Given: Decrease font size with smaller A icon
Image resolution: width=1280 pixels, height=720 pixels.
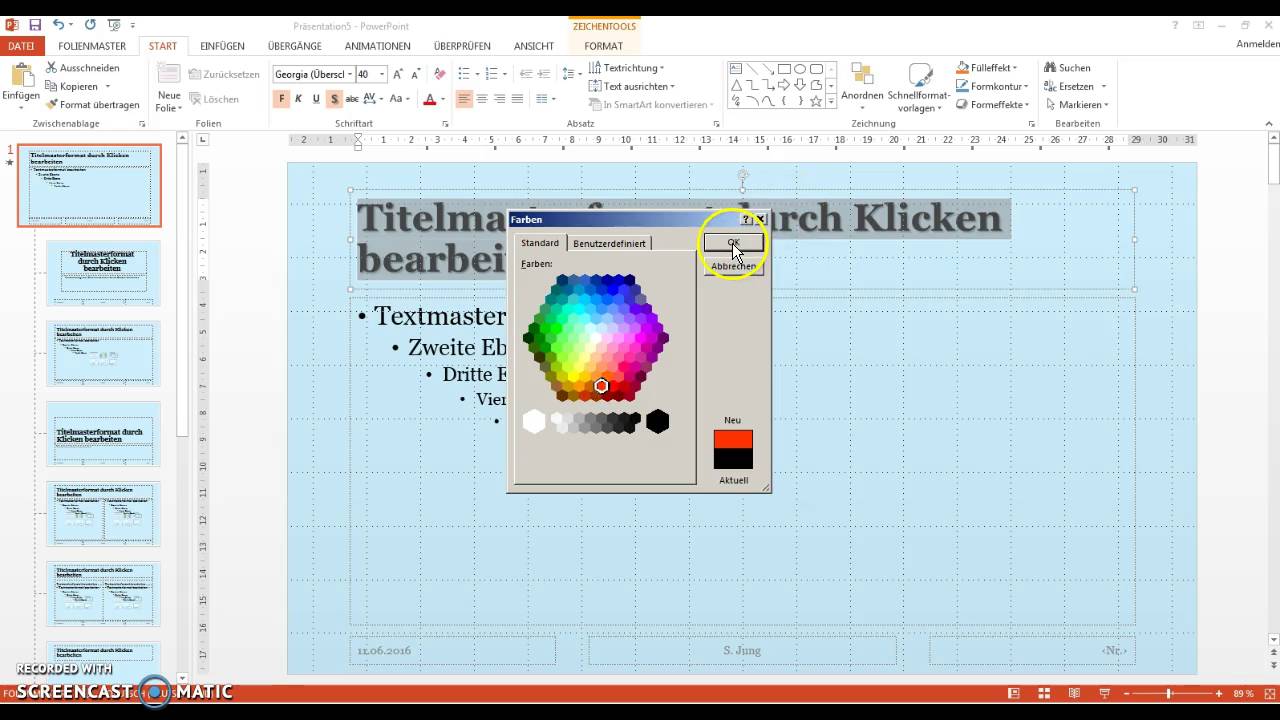Looking at the screenshot, I should 416,74.
